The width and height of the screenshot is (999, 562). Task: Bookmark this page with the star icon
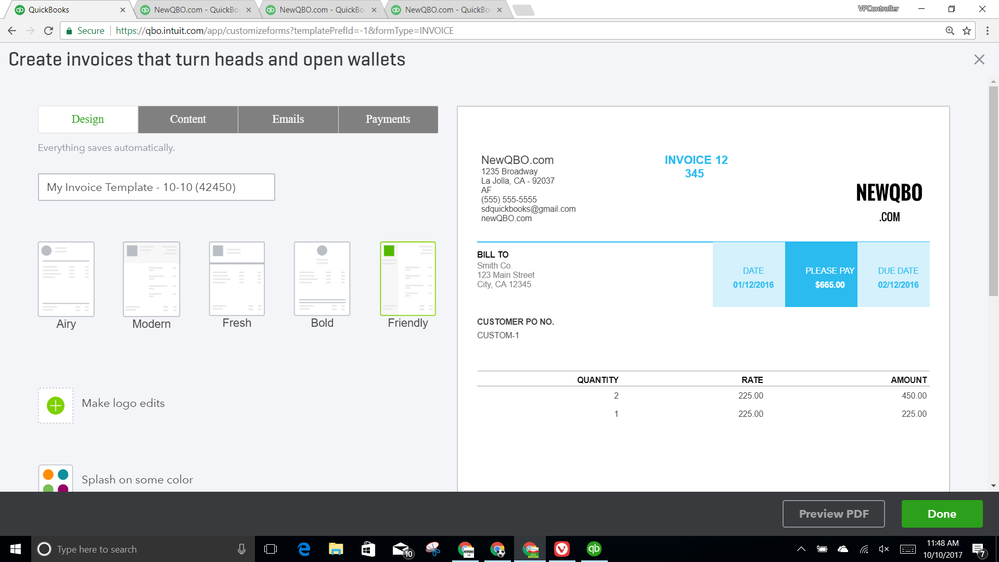coord(967,31)
